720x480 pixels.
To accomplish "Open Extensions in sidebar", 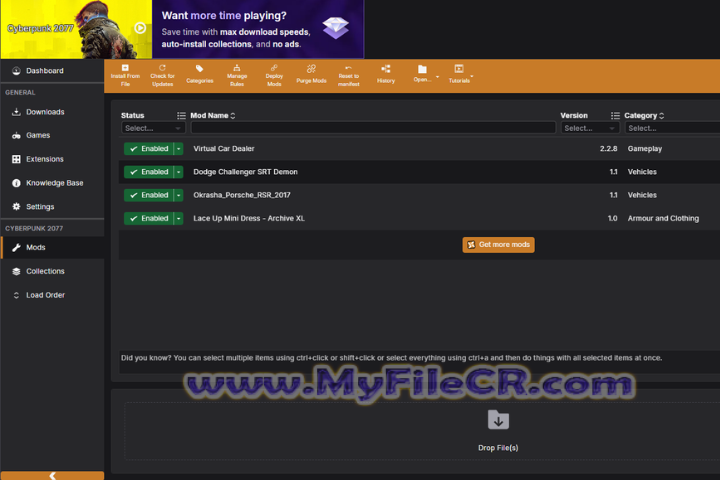I will tap(45, 159).
